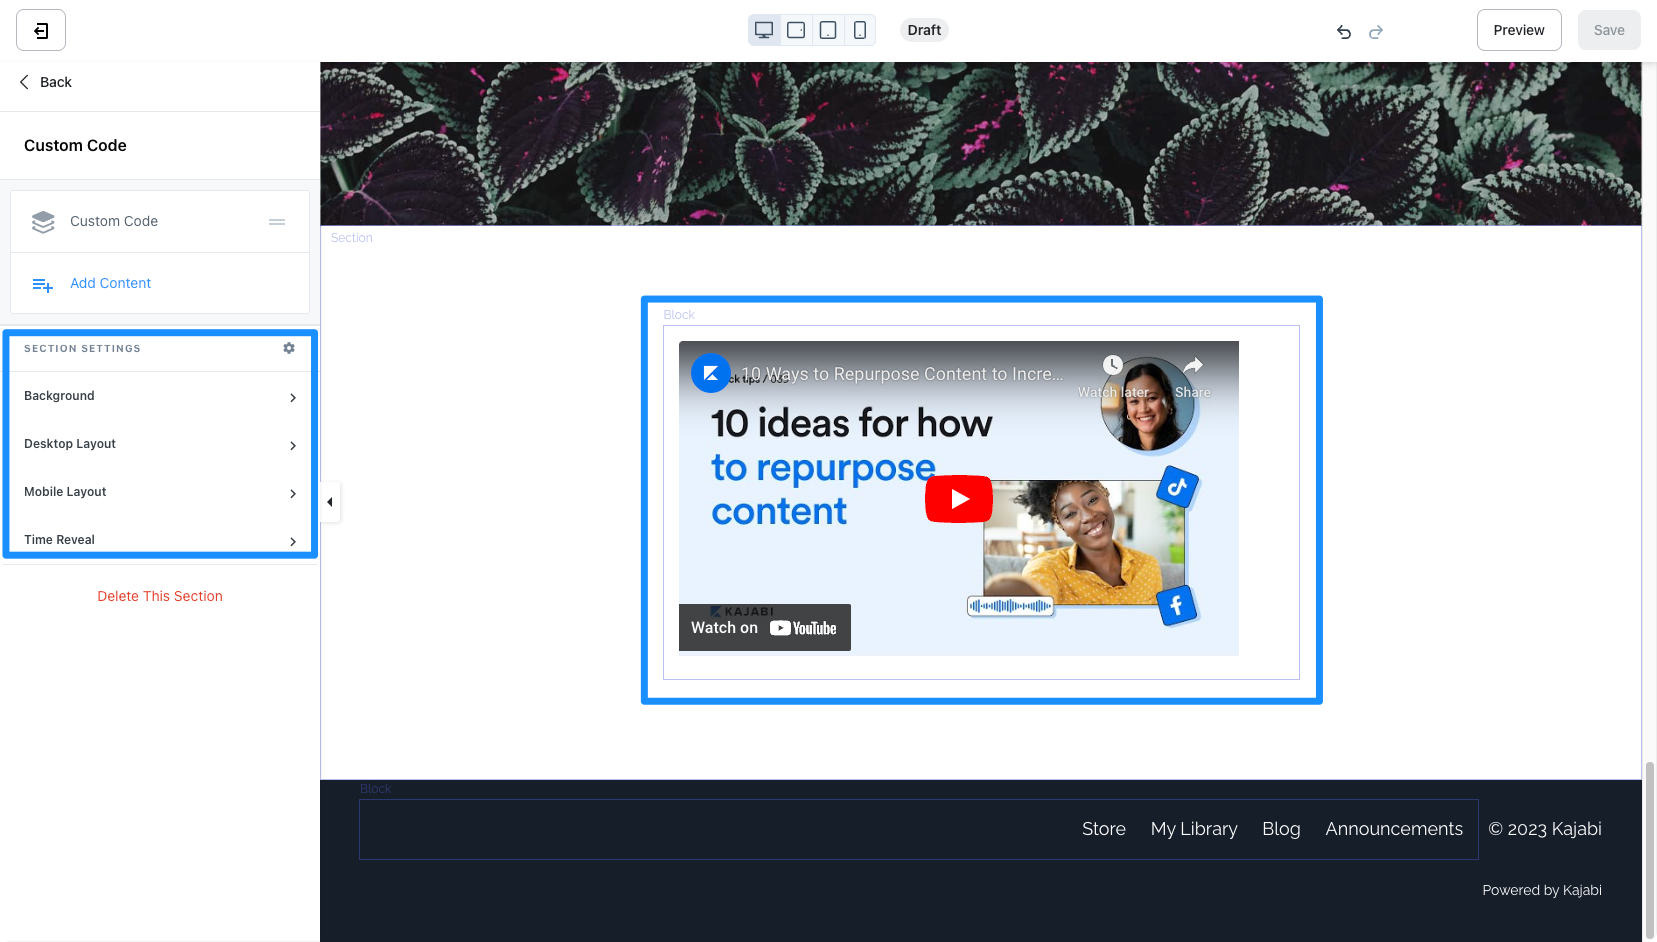Open the Blog footer link

coord(1281,829)
